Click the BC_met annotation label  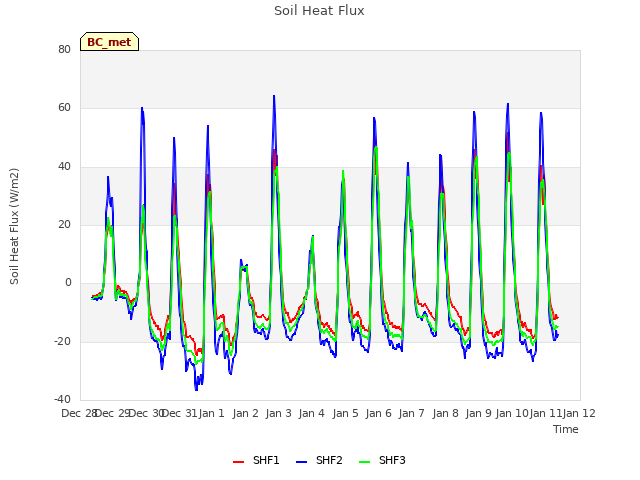[x=109, y=42]
